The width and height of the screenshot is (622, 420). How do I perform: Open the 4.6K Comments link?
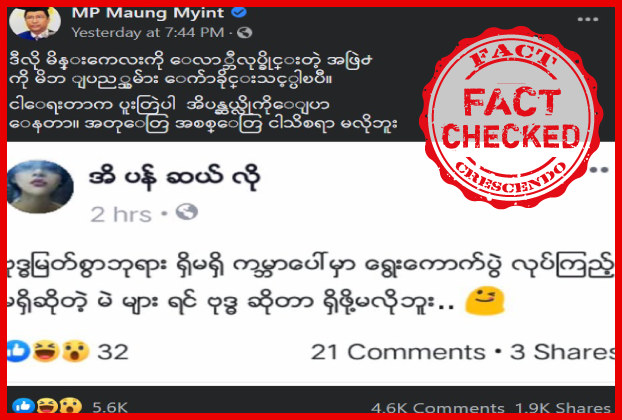coord(438,408)
